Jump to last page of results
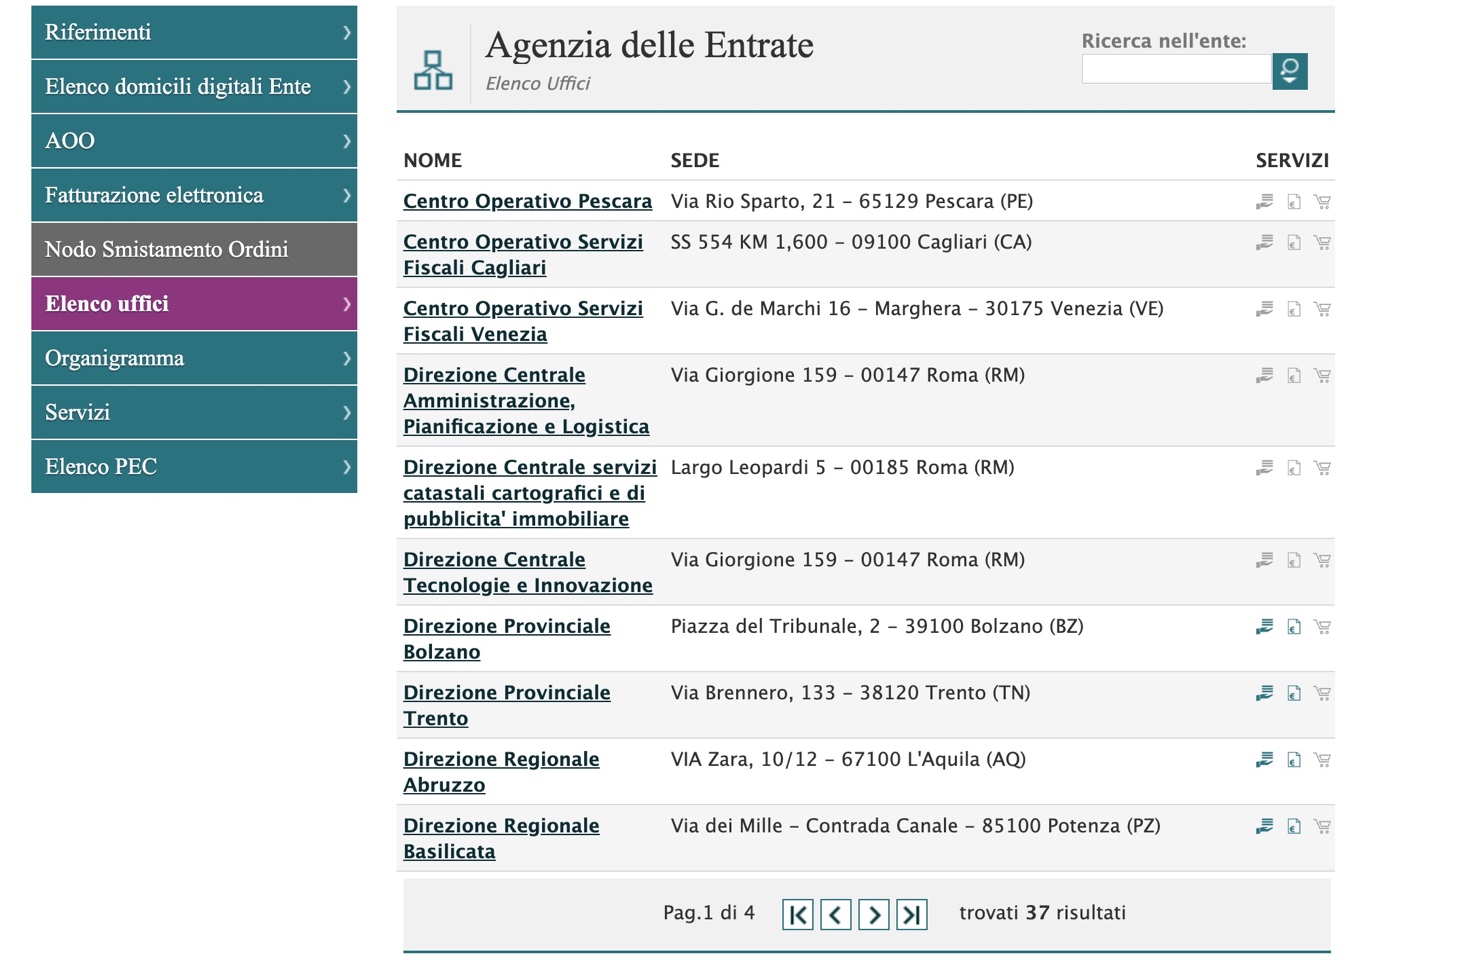Screen dimensions: 1471x967 (x=911, y=914)
